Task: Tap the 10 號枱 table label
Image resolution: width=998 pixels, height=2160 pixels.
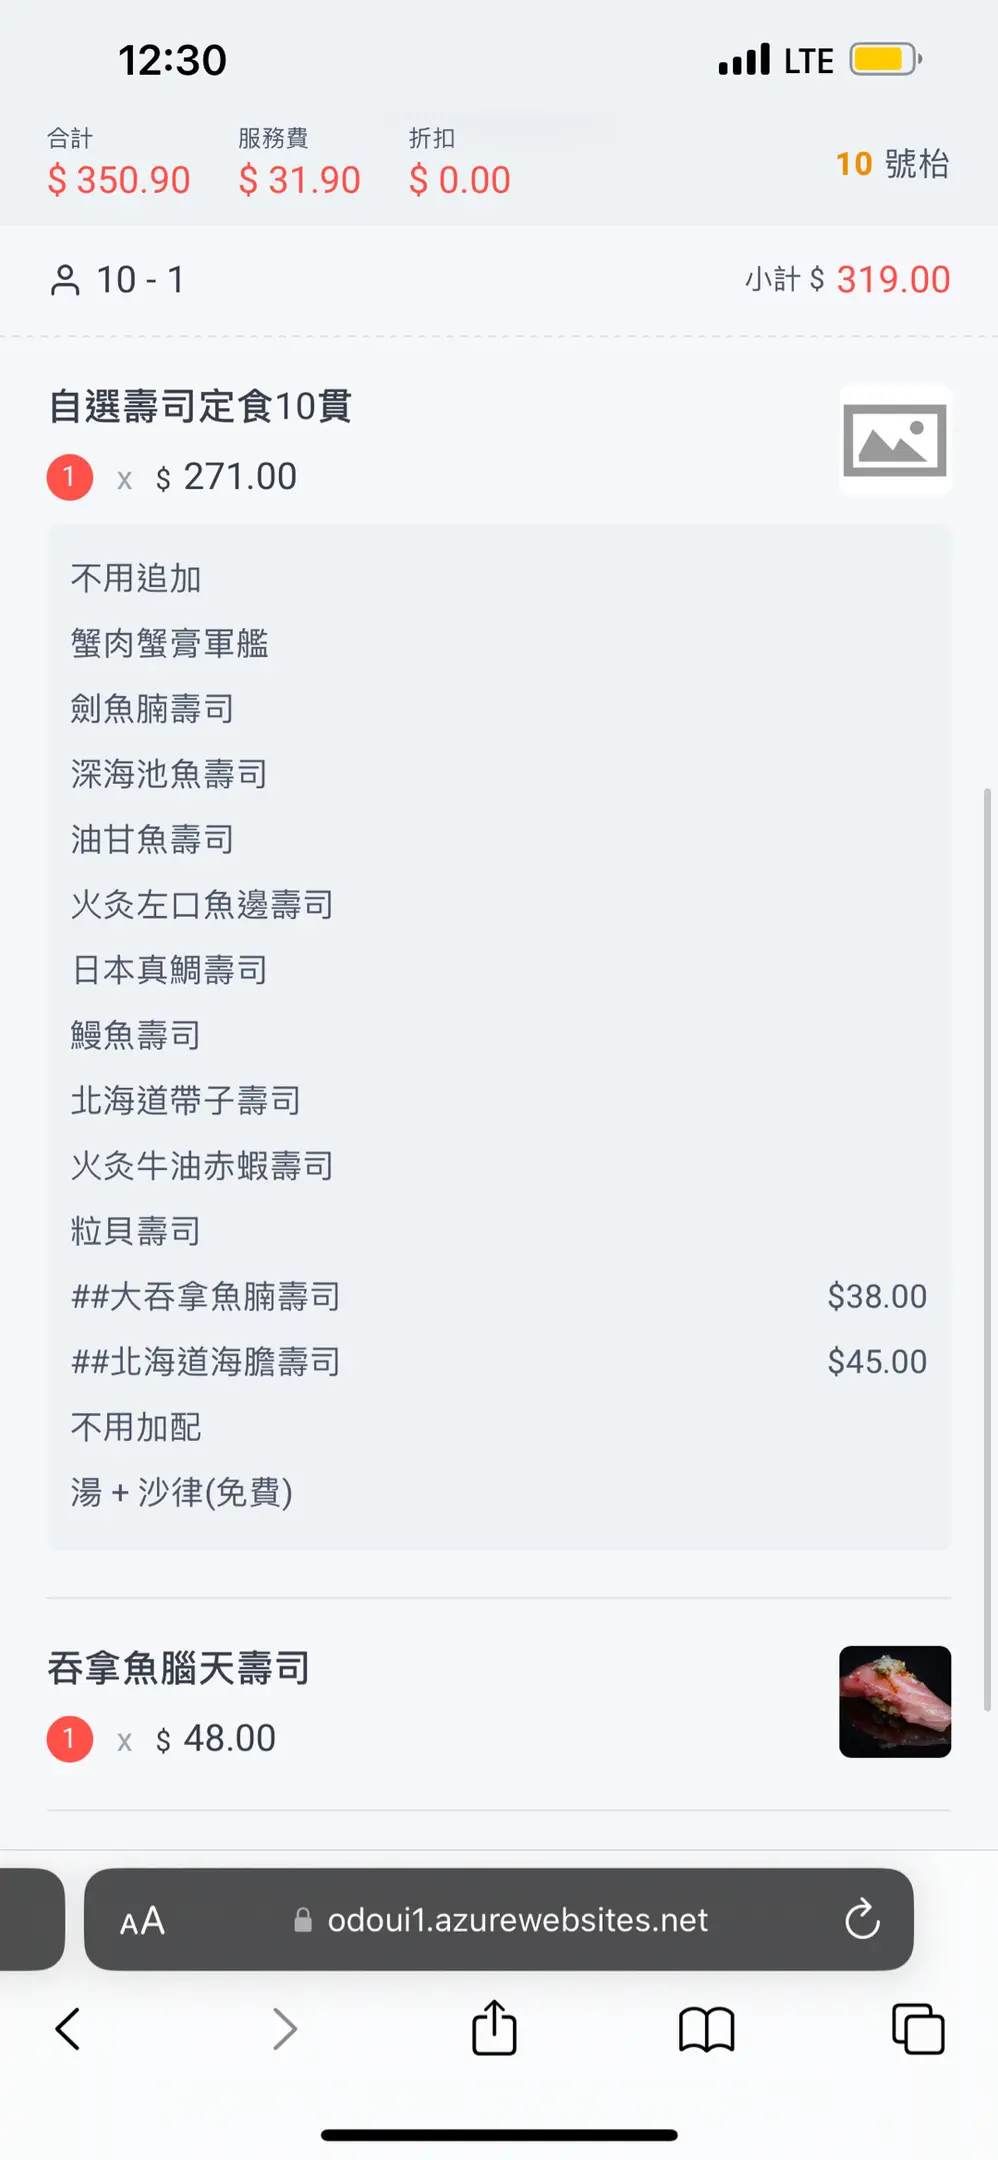Action: [x=891, y=164]
